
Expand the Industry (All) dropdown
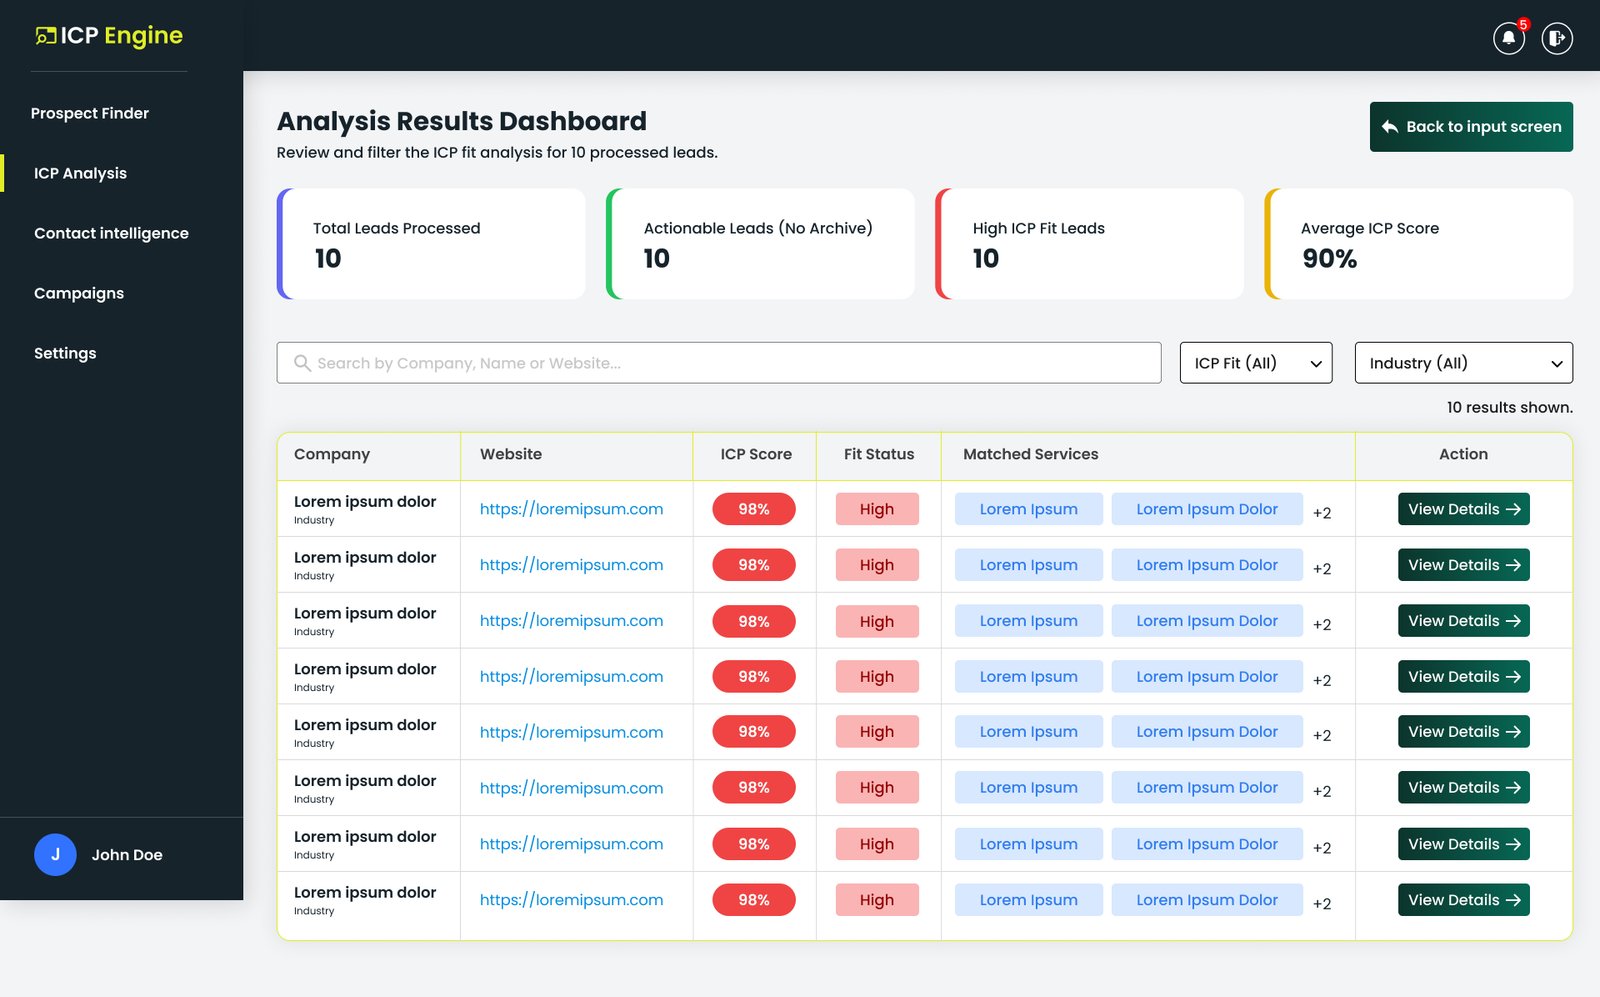(1463, 363)
